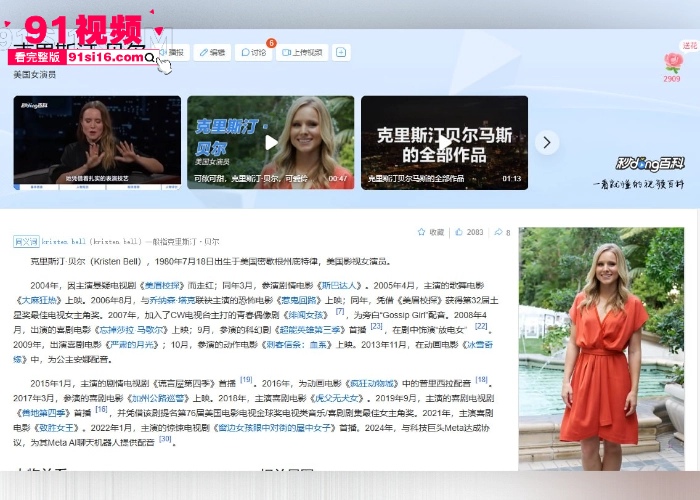
Task: Open the 窗边女孩眼中对街的屋中女子 link
Action: click(x=275, y=428)
